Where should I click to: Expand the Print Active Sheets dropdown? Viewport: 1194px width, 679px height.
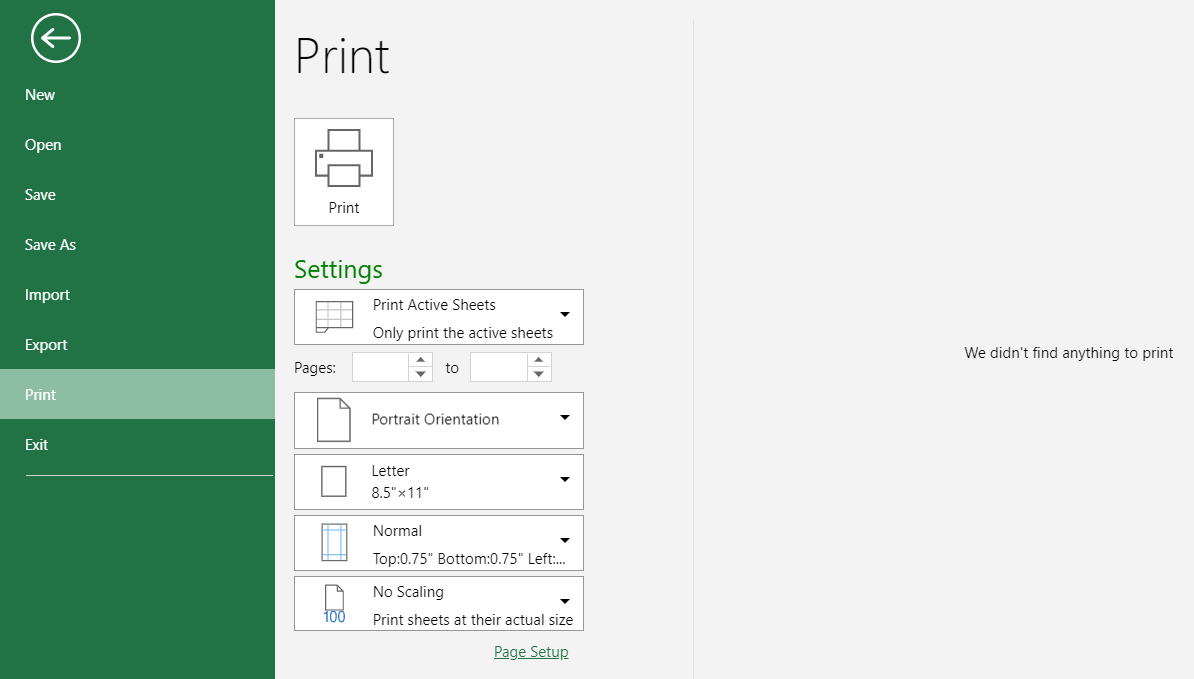click(565, 314)
